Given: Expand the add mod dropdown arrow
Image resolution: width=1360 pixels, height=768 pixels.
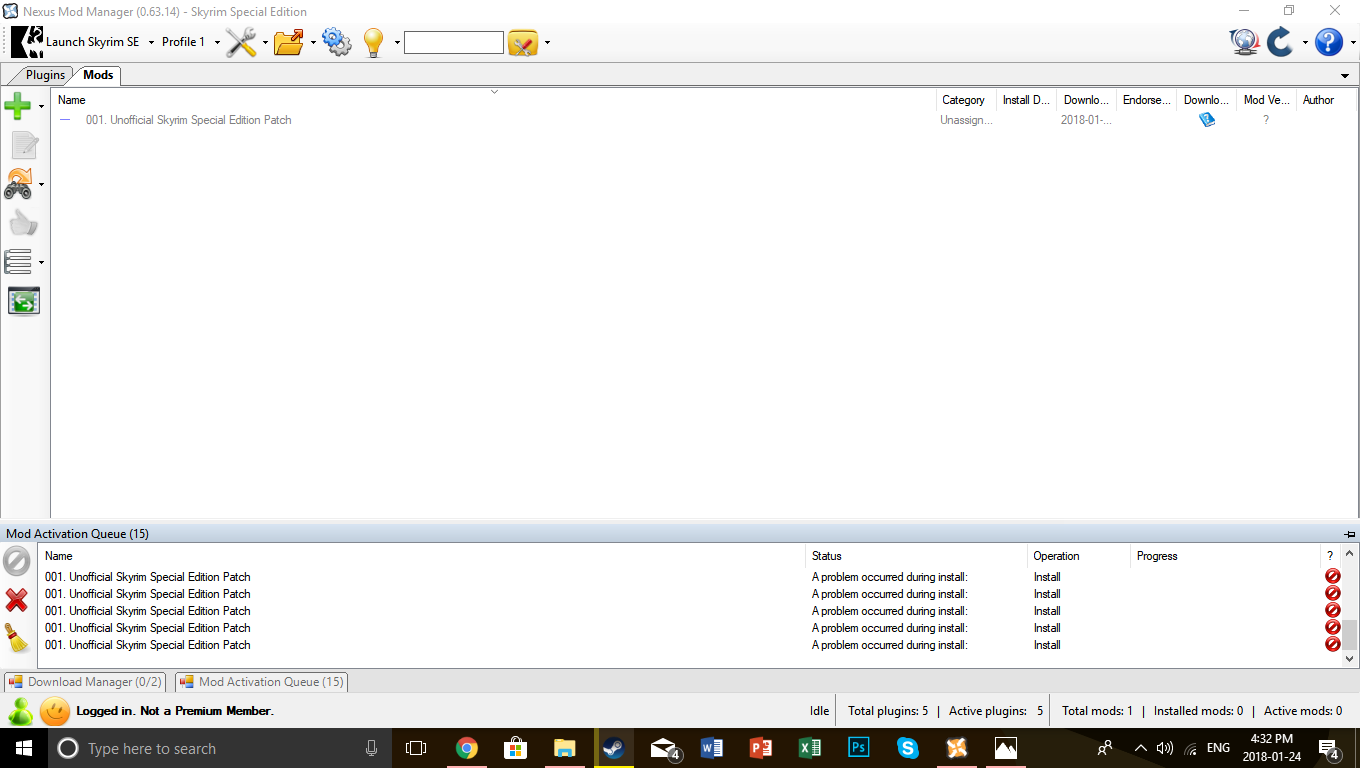Looking at the screenshot, I should 41,105.
